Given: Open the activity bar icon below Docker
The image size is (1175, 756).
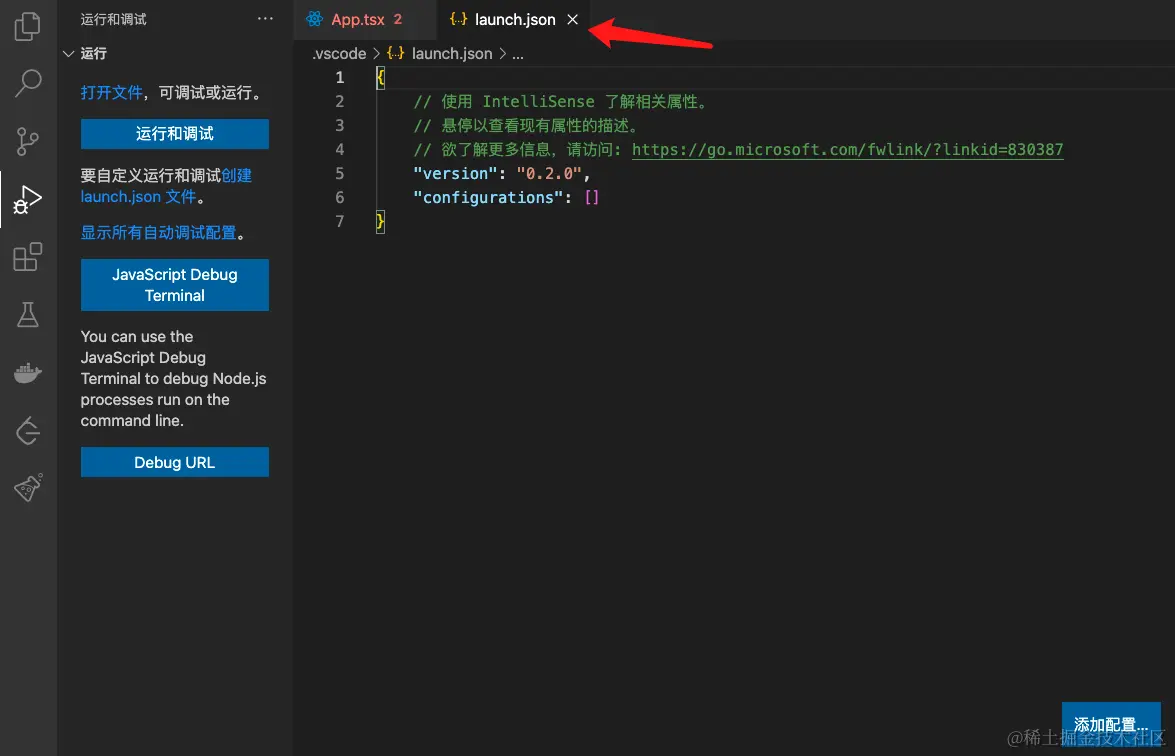Looking at the screenshot, I should [28, 431].
